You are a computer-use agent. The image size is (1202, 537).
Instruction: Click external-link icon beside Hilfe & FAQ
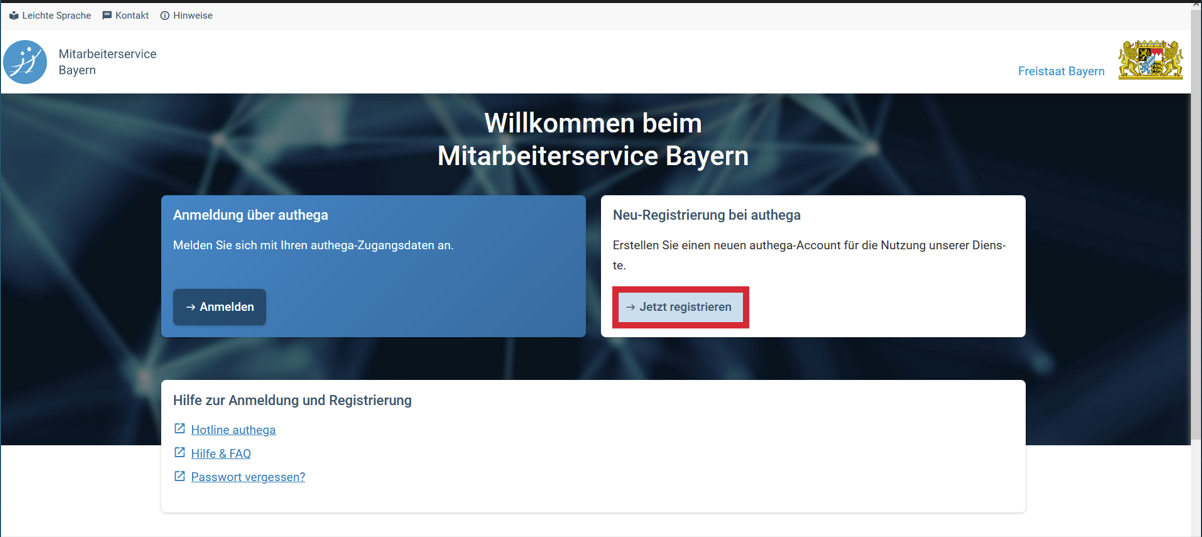point(180,453)
